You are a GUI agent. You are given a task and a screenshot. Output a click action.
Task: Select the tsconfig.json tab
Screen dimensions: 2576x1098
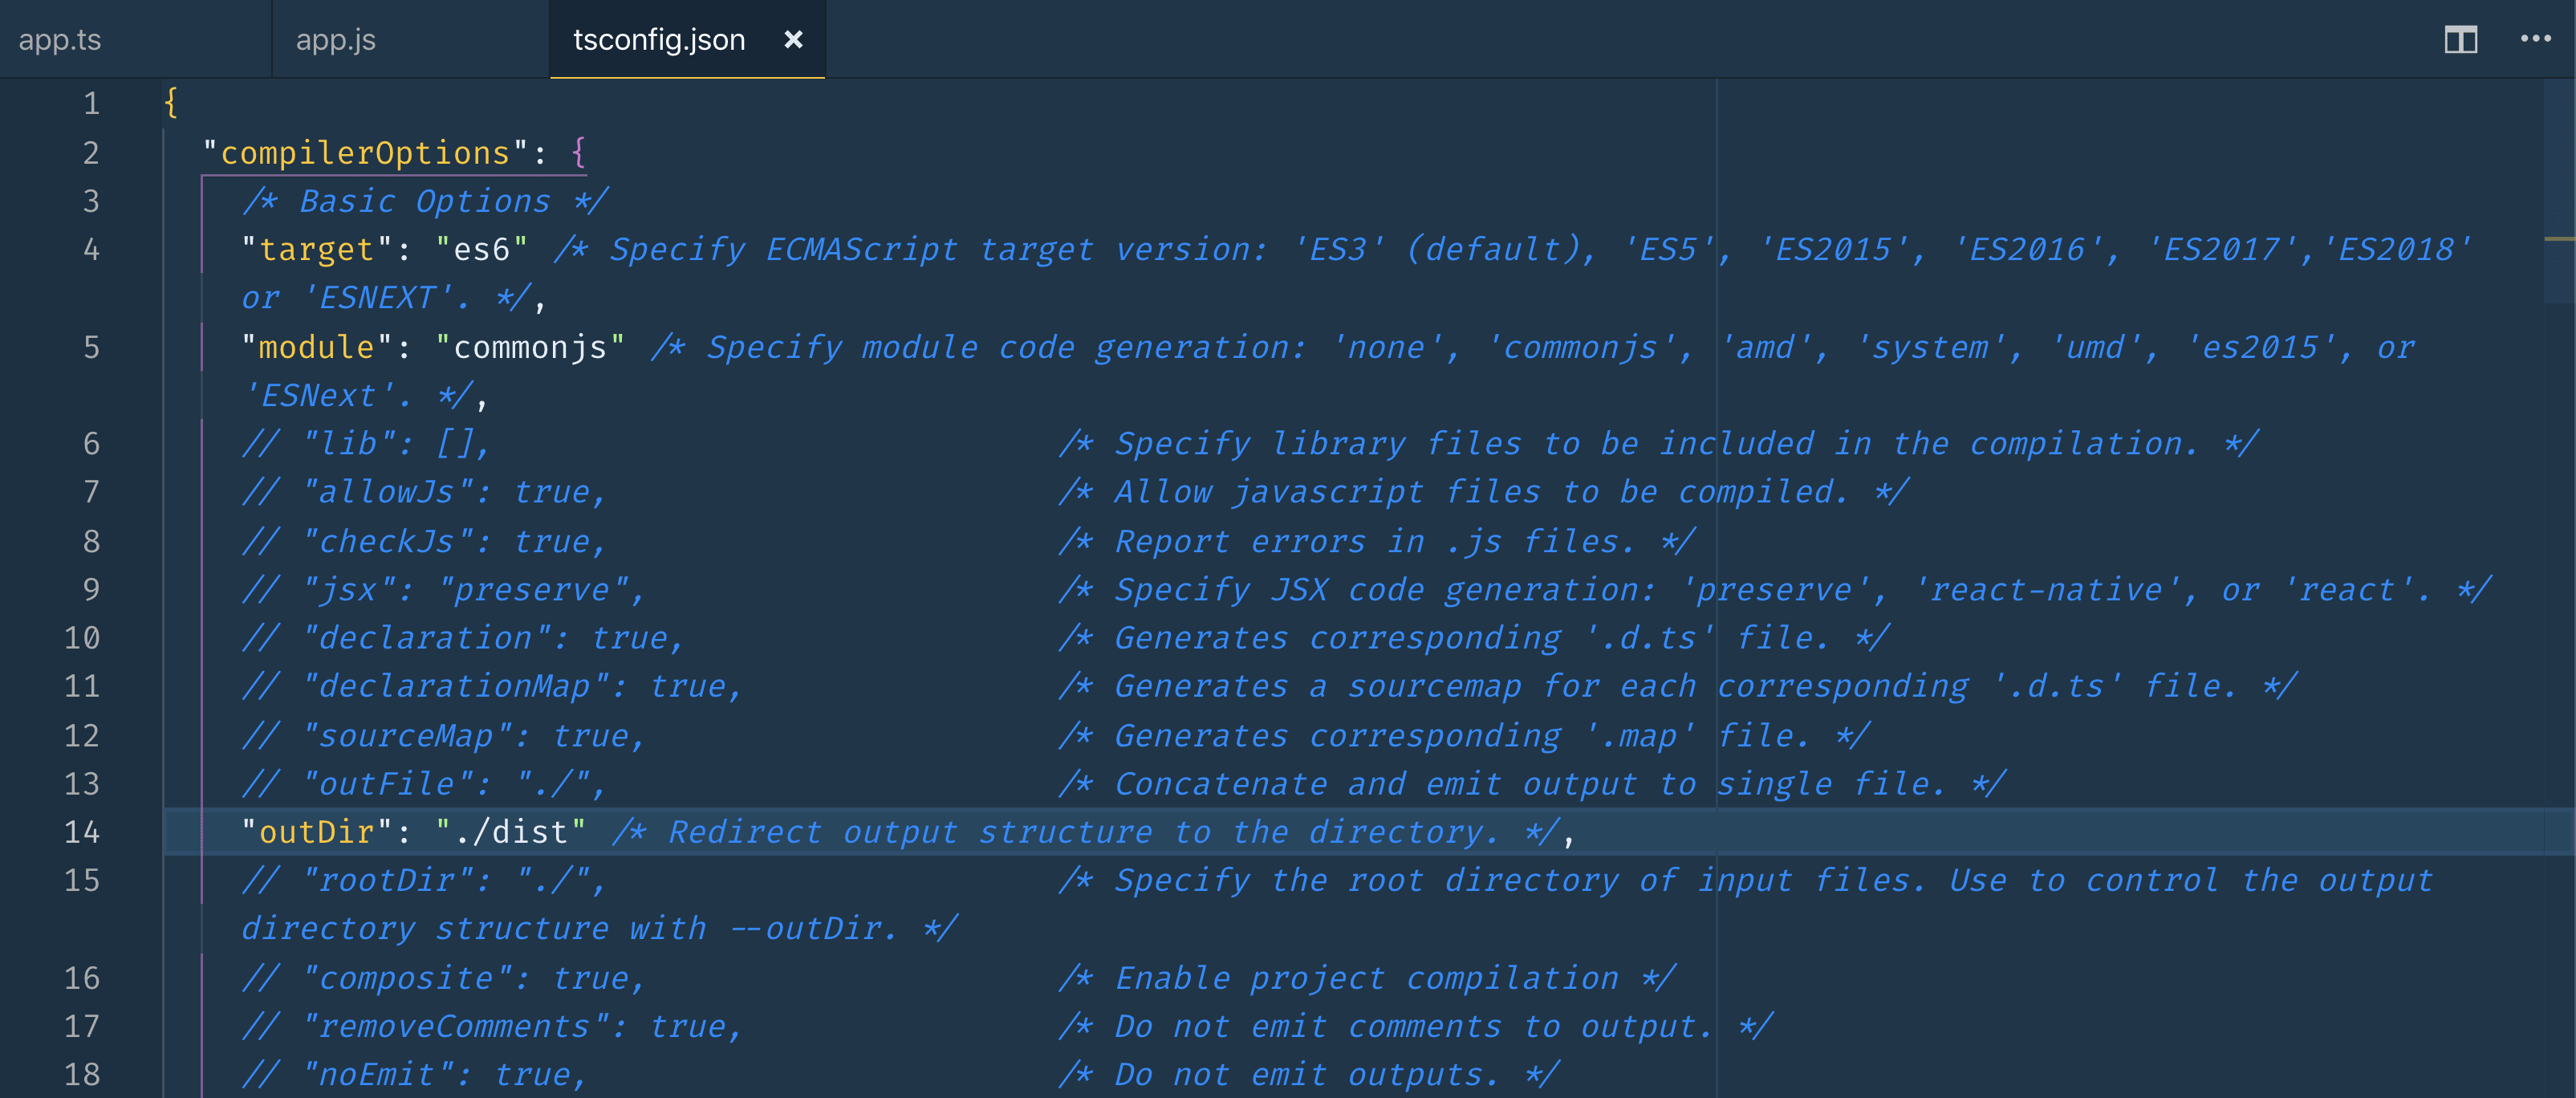click(659, 40)
